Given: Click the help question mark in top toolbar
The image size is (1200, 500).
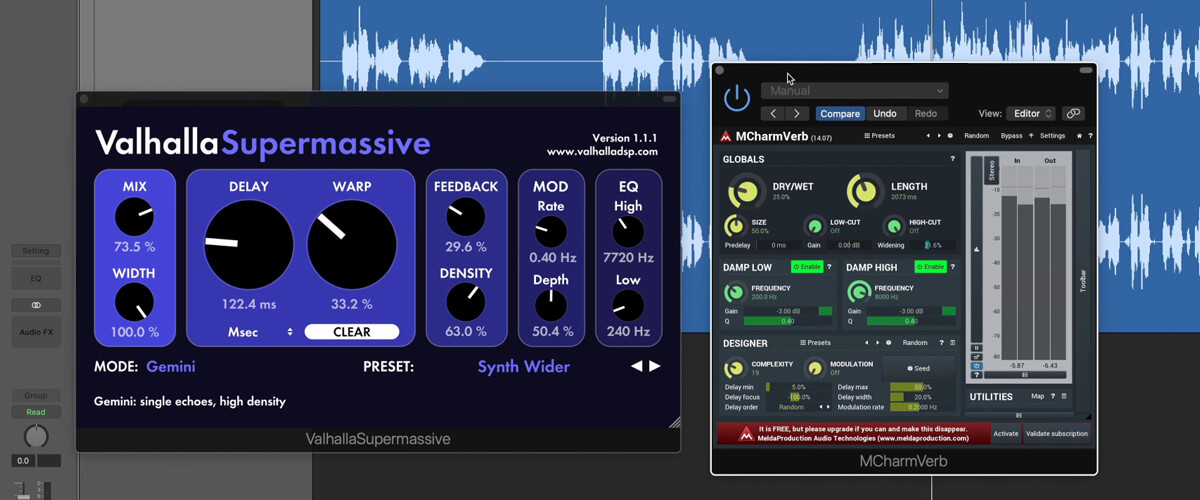Looking at the screenshot, I should (x=1090, y=136).
